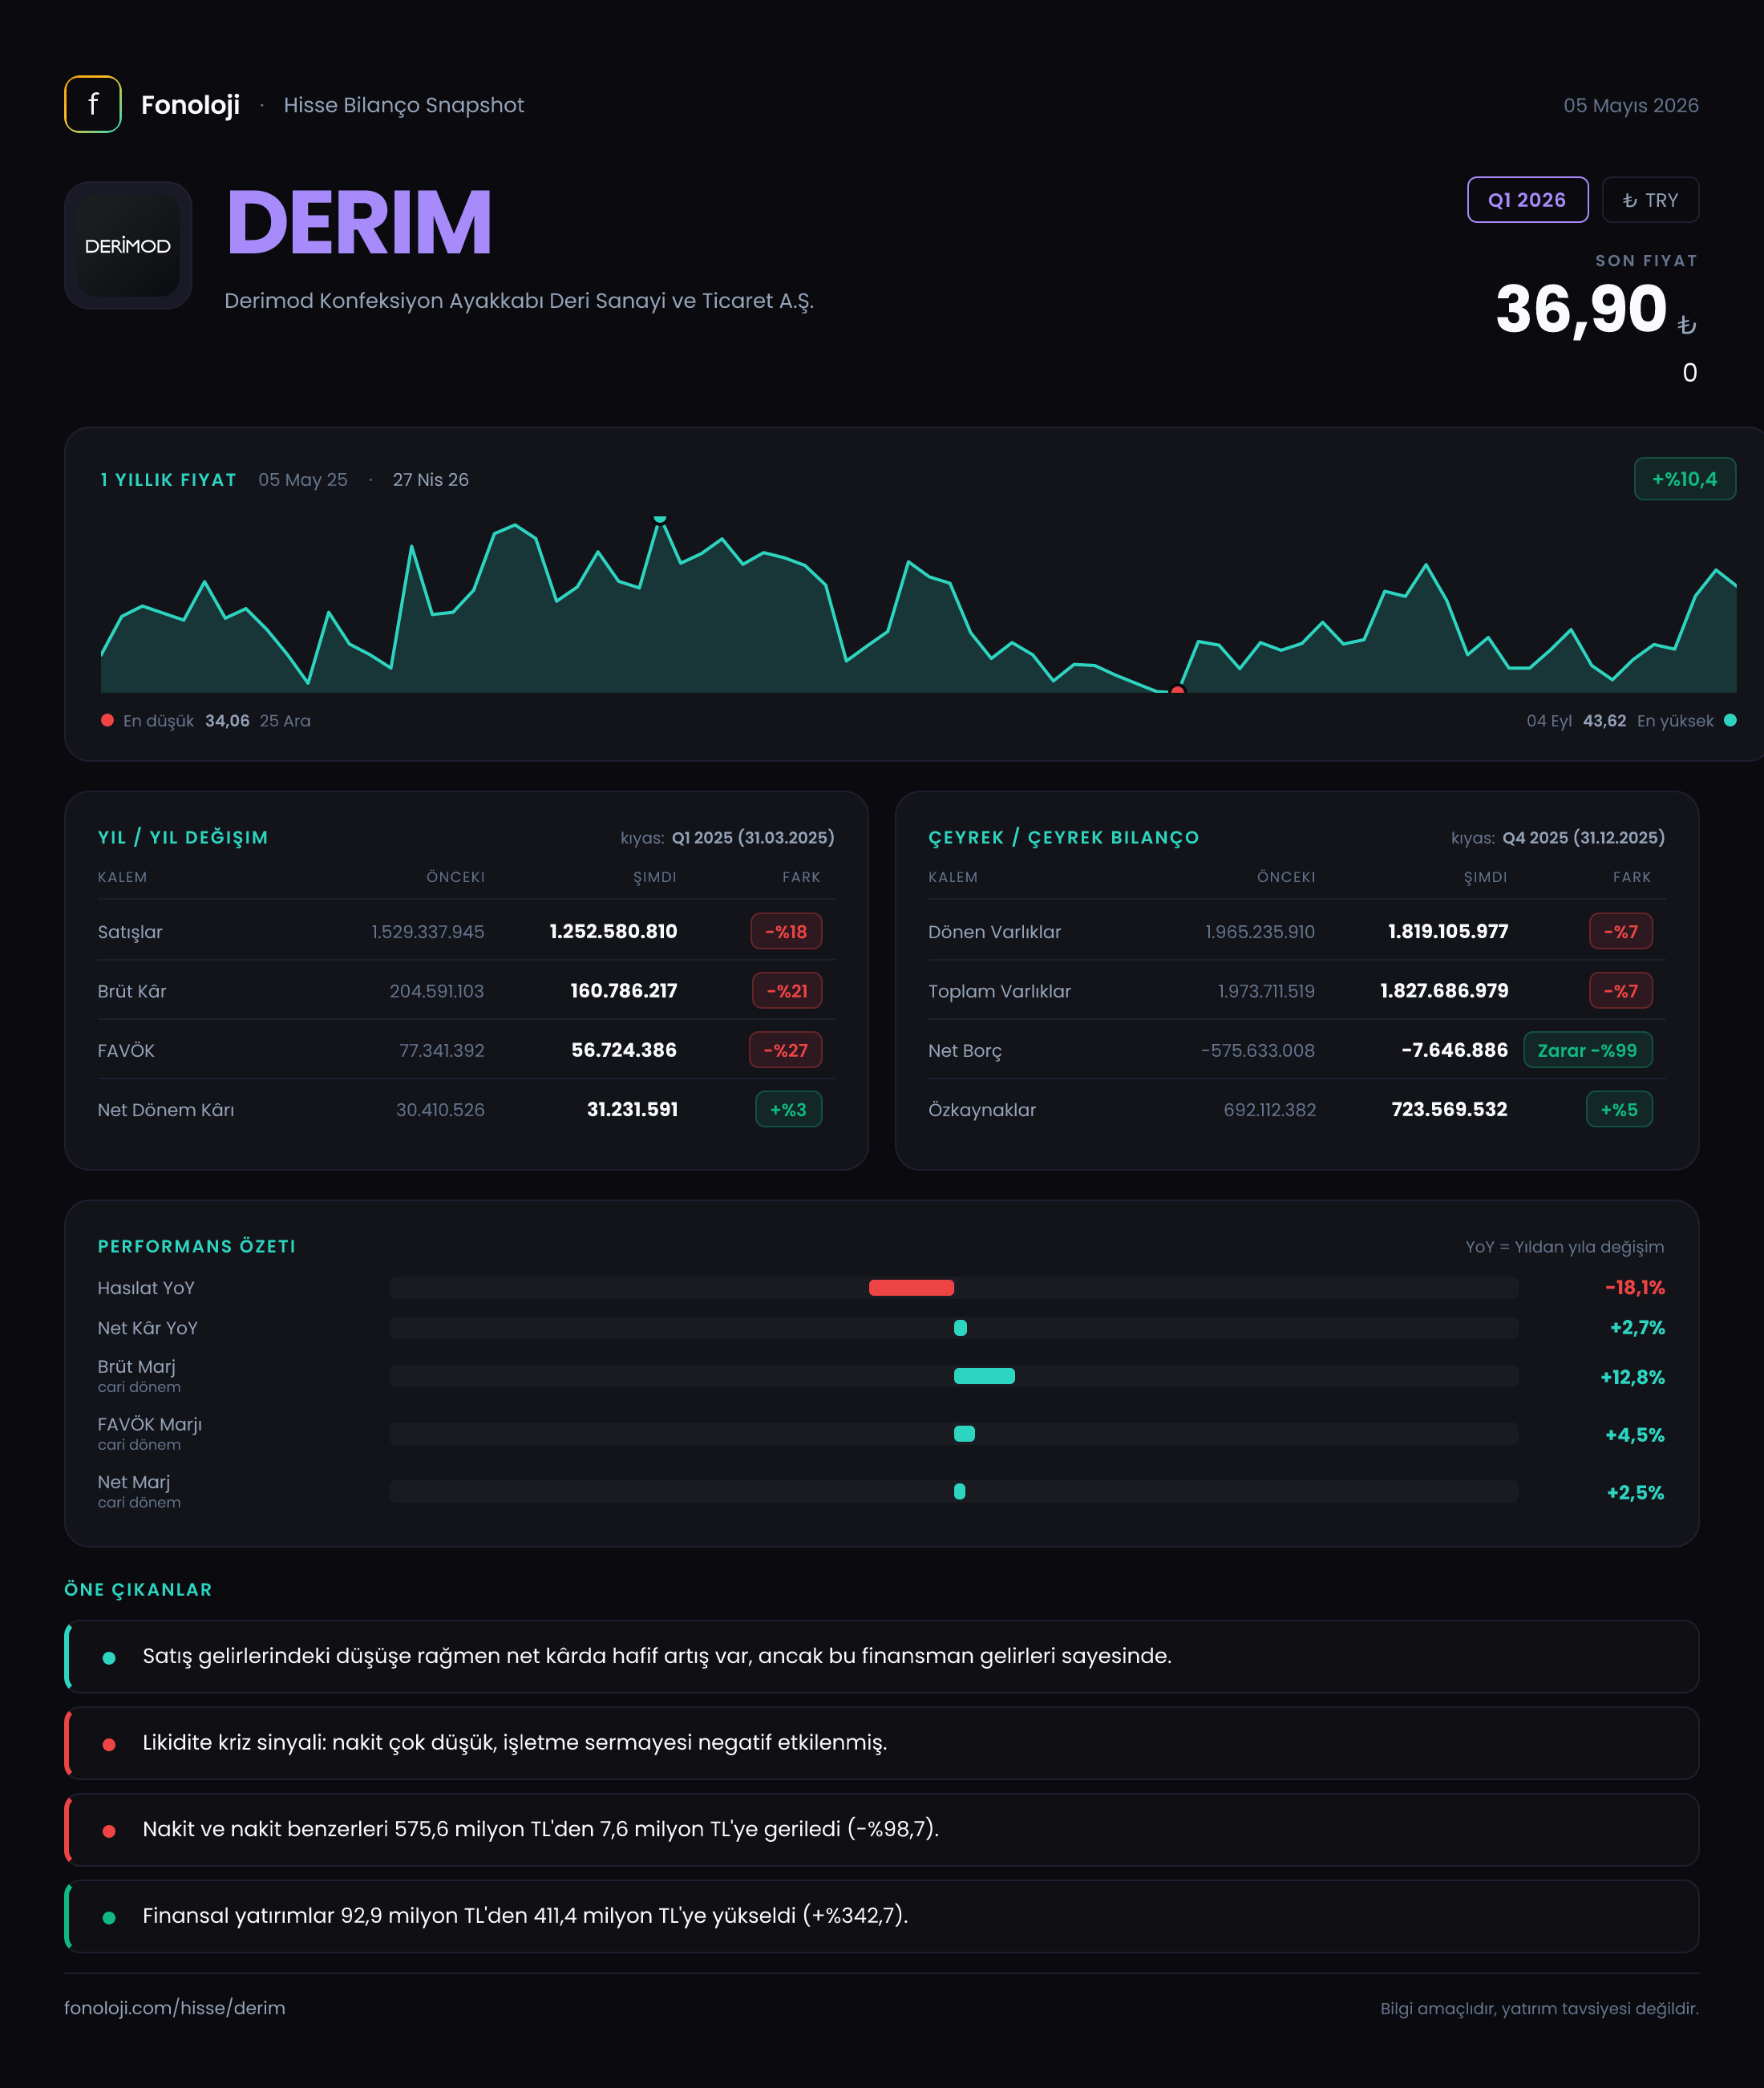Image resolution: width=1764 pixels, height=2088 pixels.
Task: Click the red En düşük legend dot
Action: (x=107, y=720)
